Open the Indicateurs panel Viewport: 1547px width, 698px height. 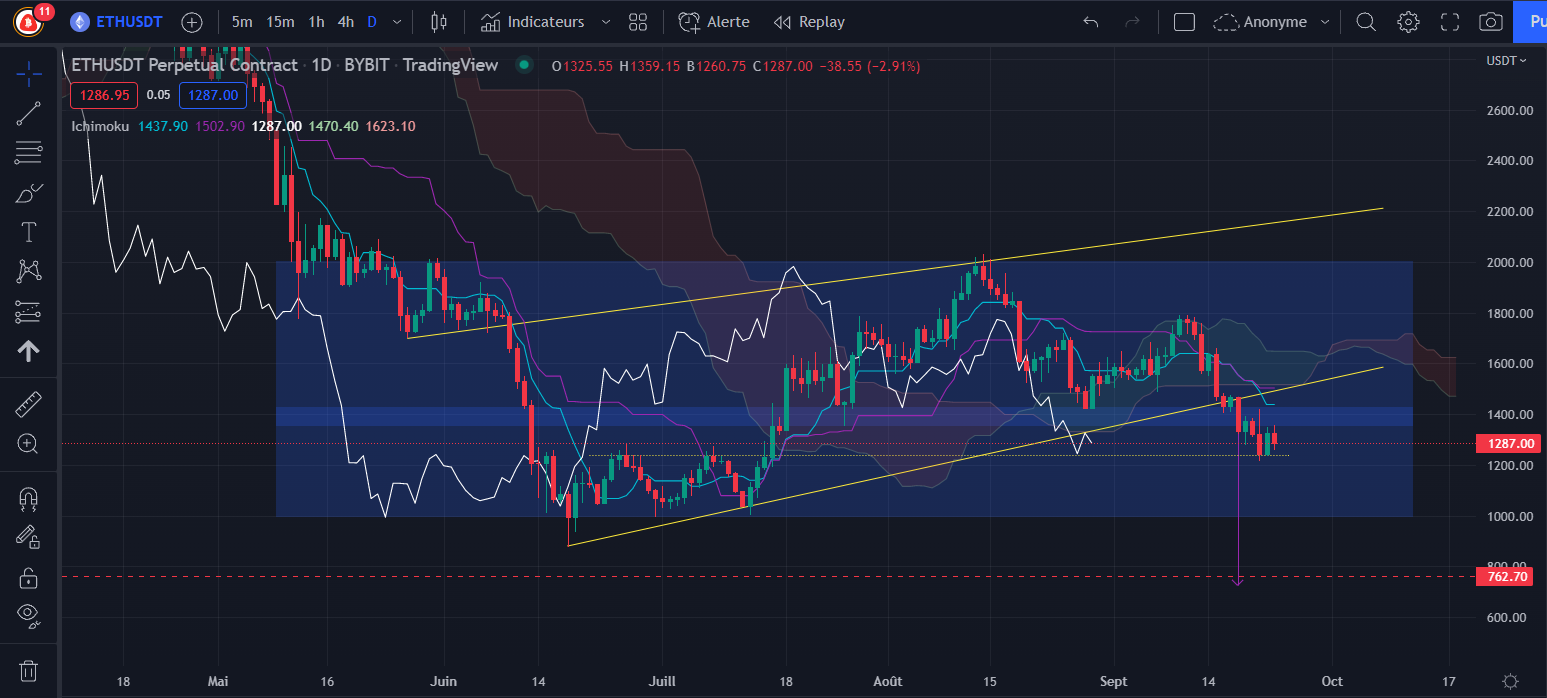point(534,21)
